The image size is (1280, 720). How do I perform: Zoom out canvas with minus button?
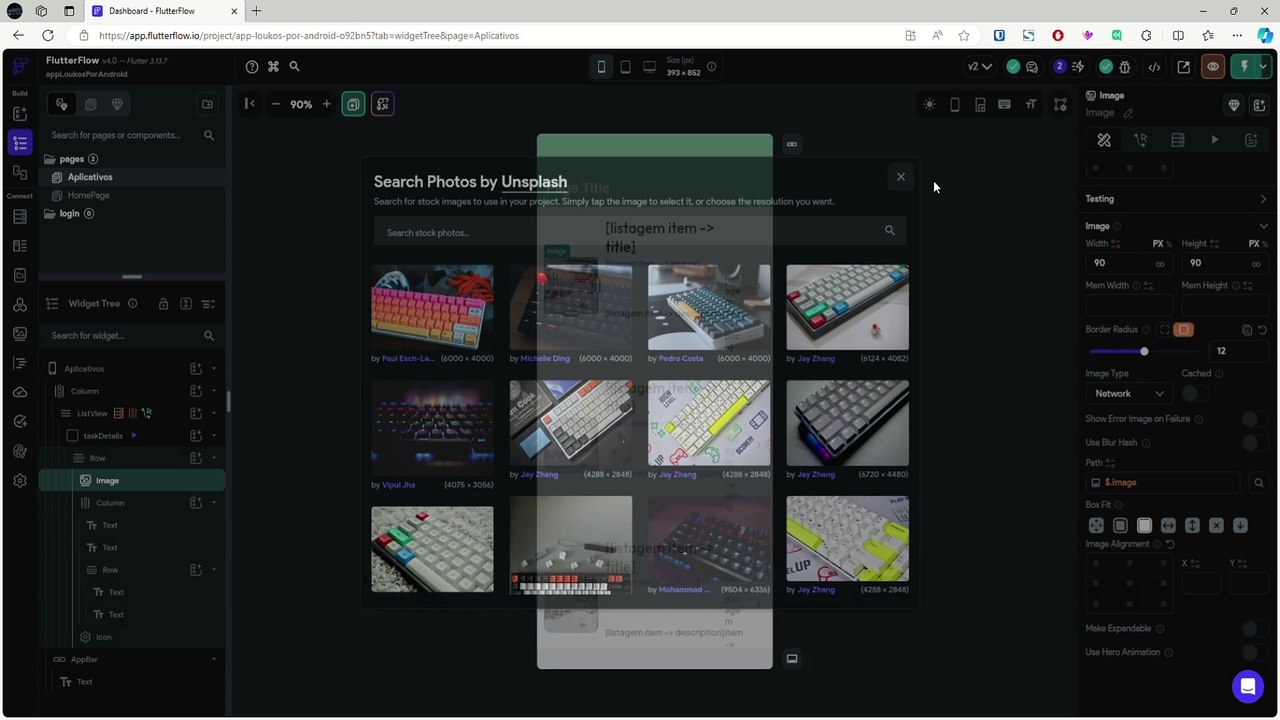coord(276,104)
